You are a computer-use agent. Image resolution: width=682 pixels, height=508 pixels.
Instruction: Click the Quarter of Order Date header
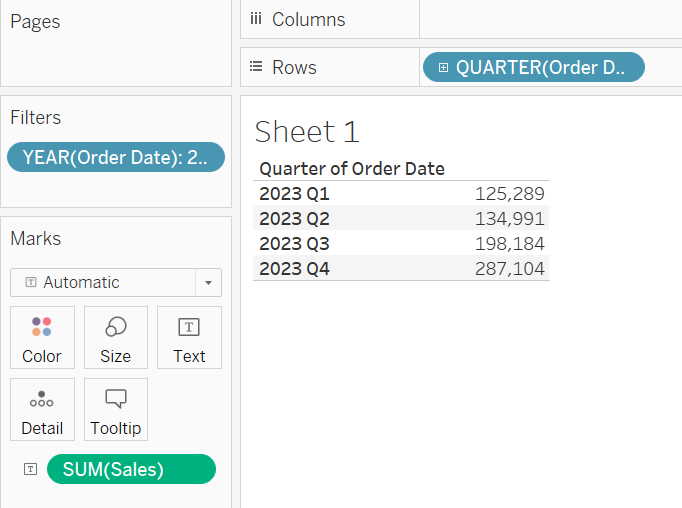pos(352,169)
